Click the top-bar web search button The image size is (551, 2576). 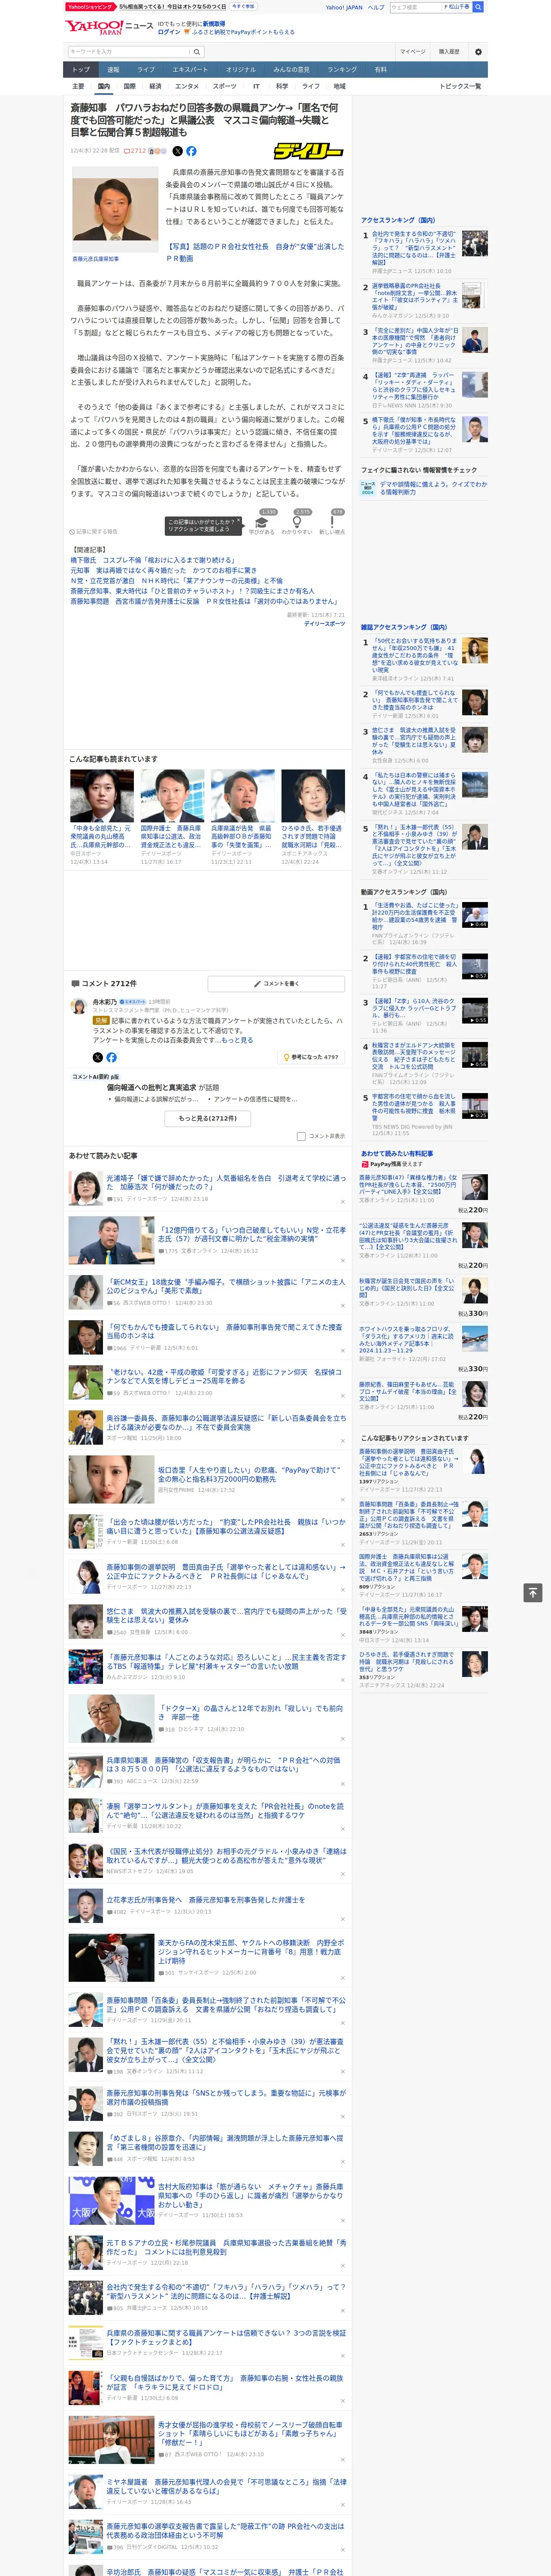click(478, 7)
